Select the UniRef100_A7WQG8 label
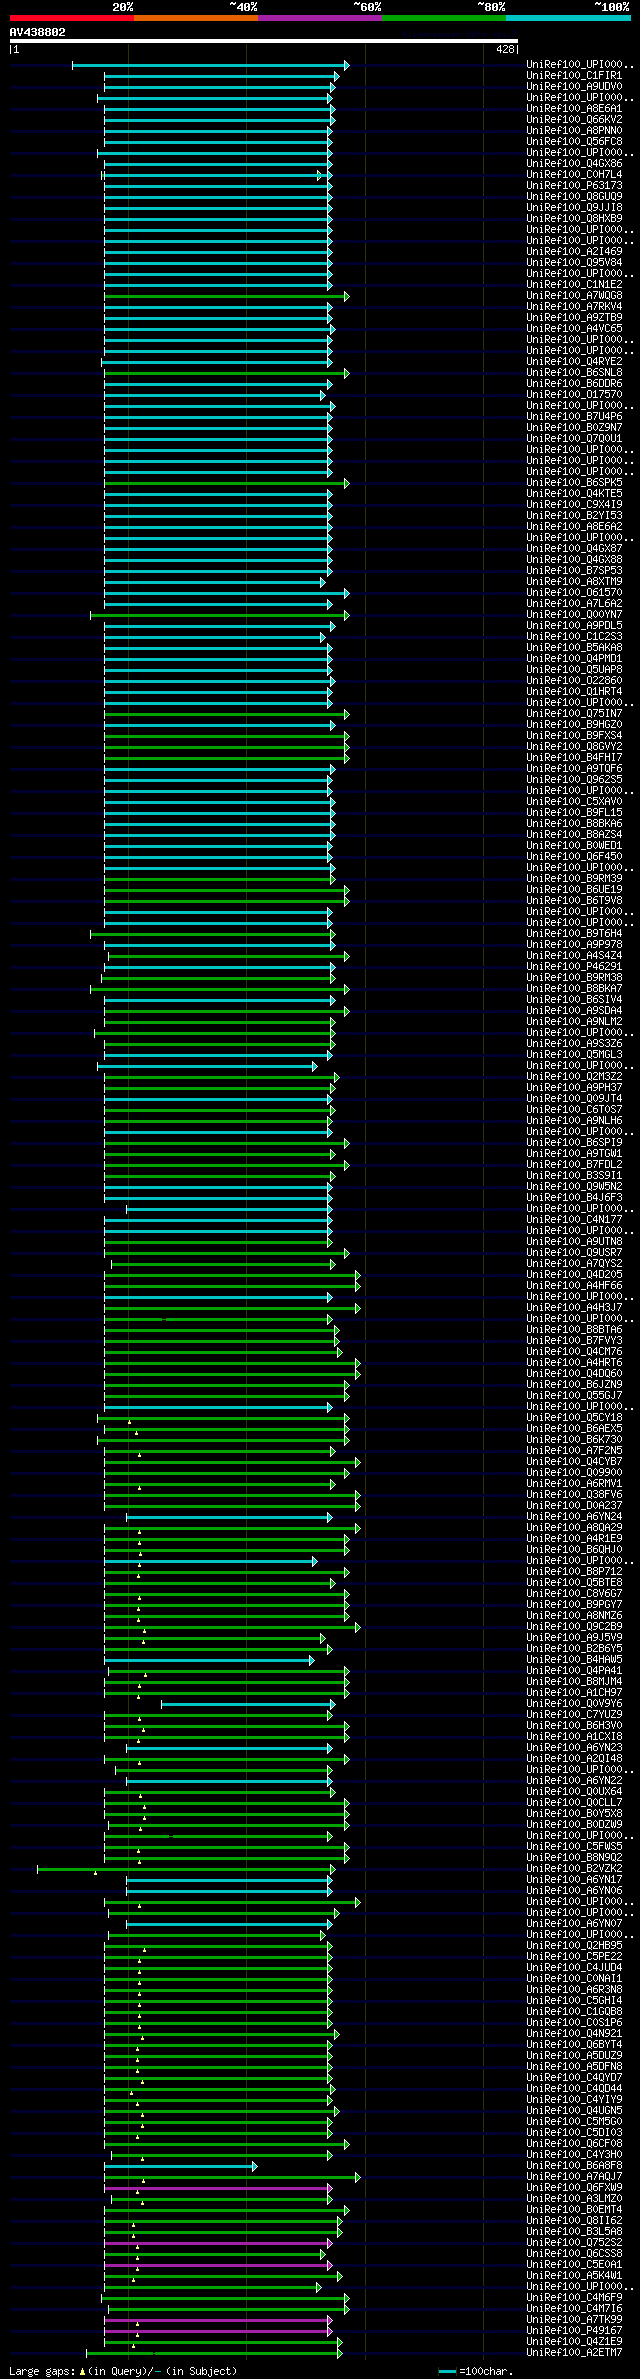Screen dimensions: 640x2379 [574, 295]
